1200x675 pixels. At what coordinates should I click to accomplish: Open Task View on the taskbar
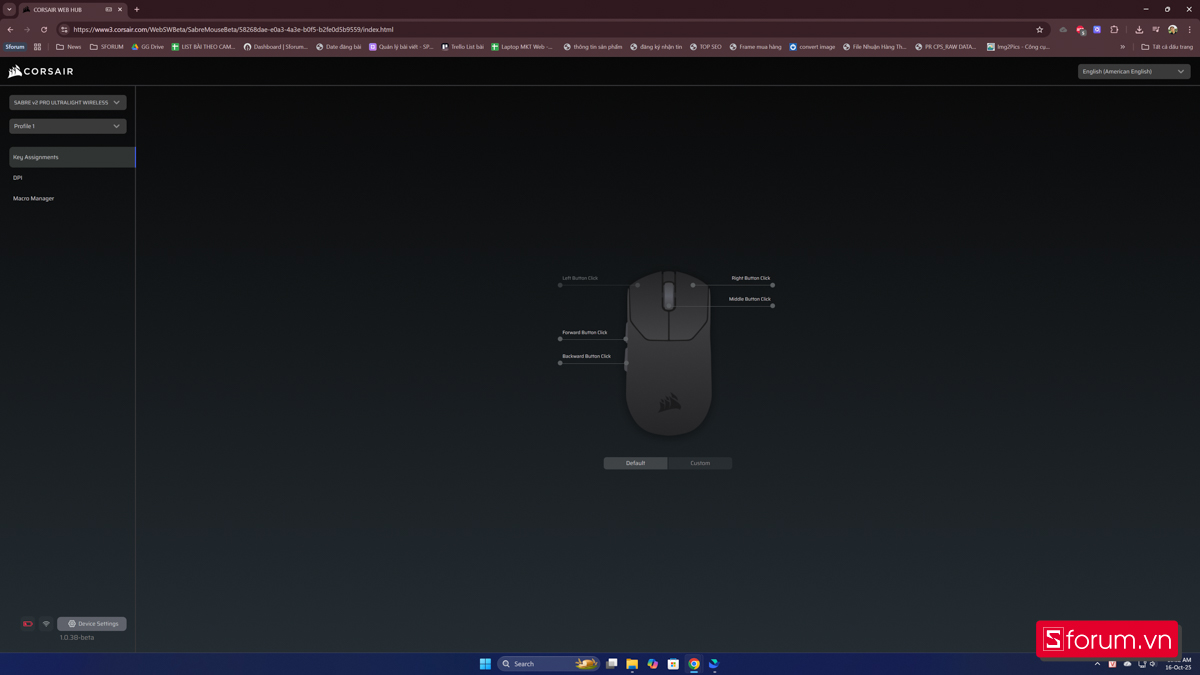pyautogui.click(x=612, y=664)
